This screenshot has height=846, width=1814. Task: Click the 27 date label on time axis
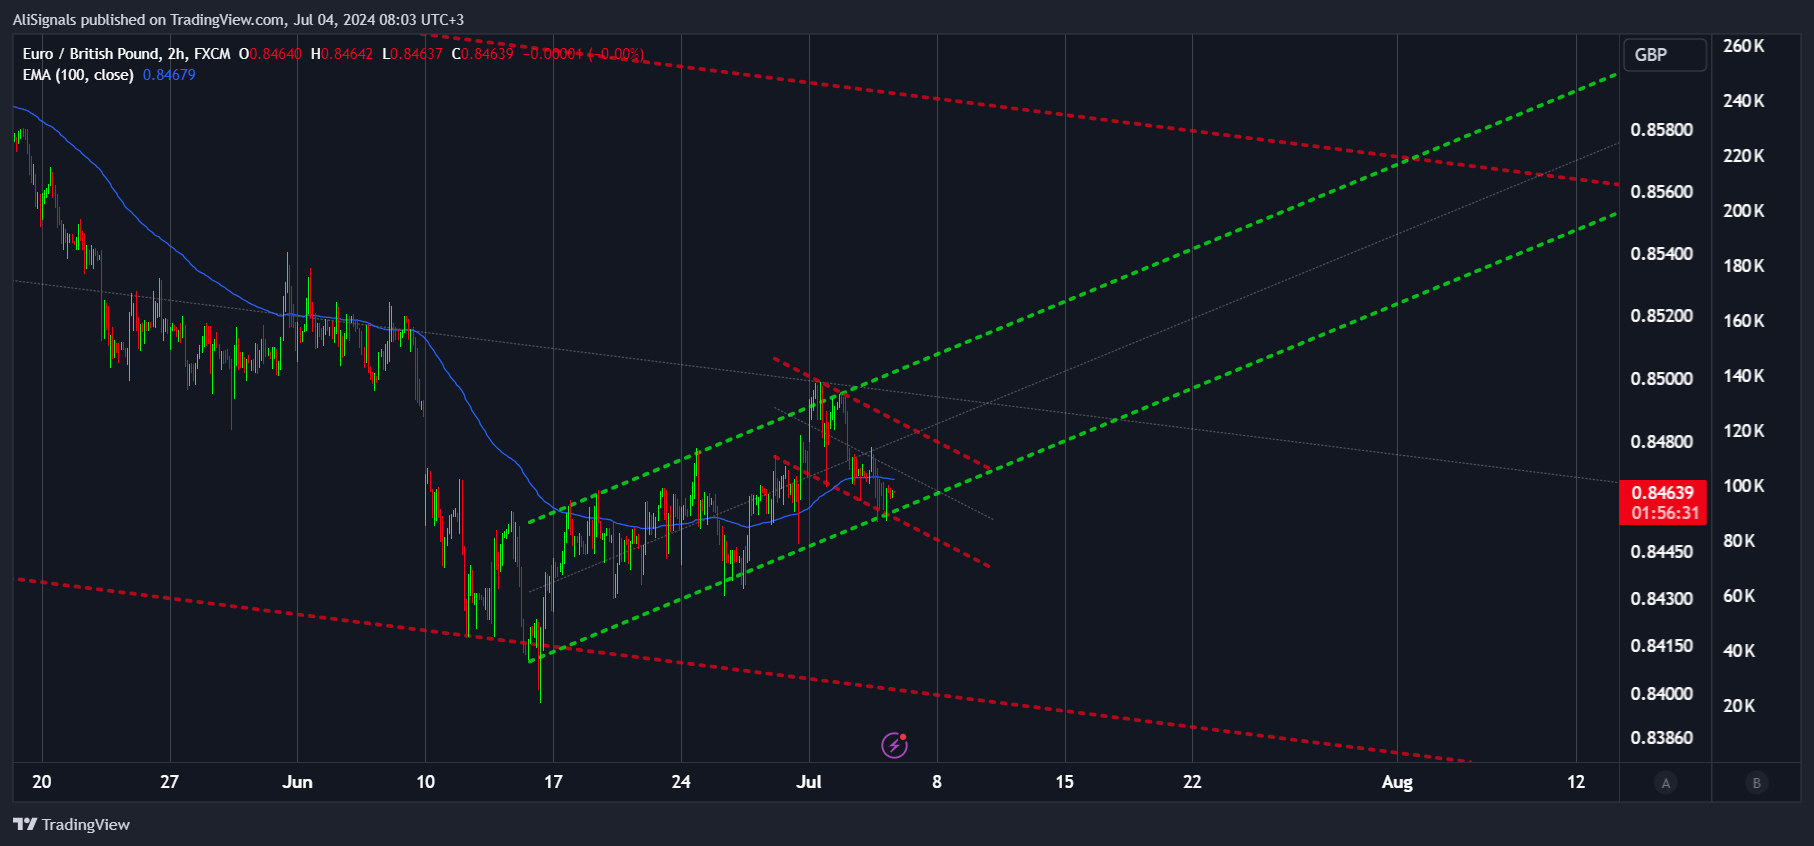pos(169,782)
